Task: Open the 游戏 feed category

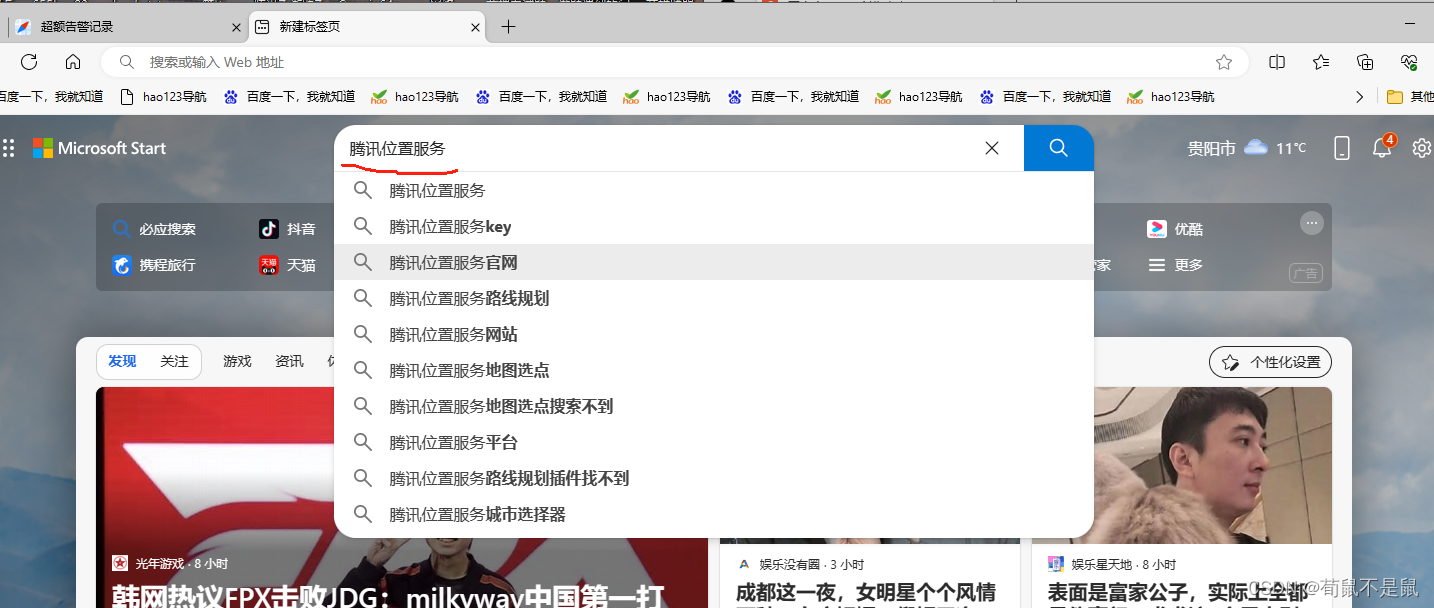Action: click(237, 361)
